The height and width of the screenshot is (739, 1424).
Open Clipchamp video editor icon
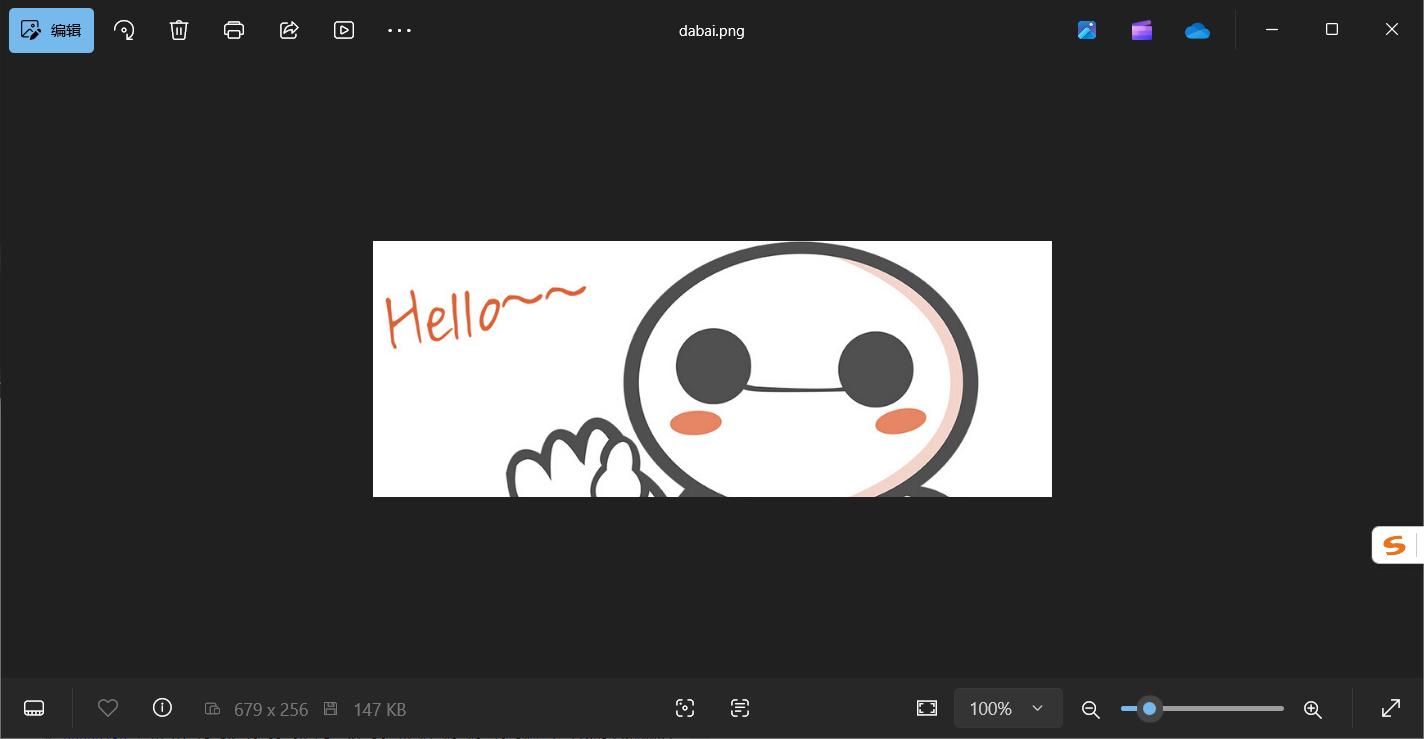click(1142, 30)
